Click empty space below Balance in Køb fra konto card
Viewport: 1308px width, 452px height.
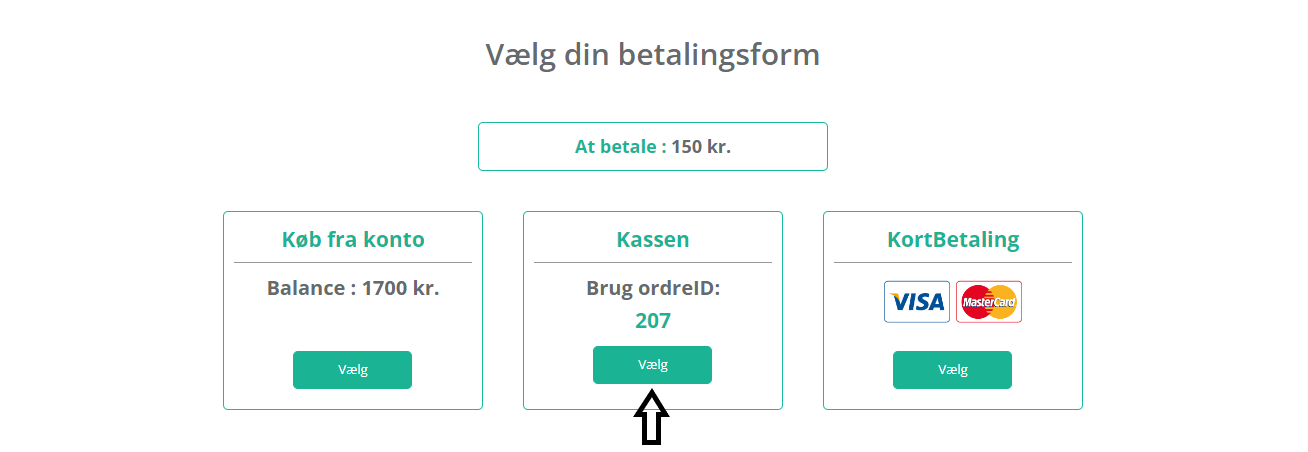(353, 325)
